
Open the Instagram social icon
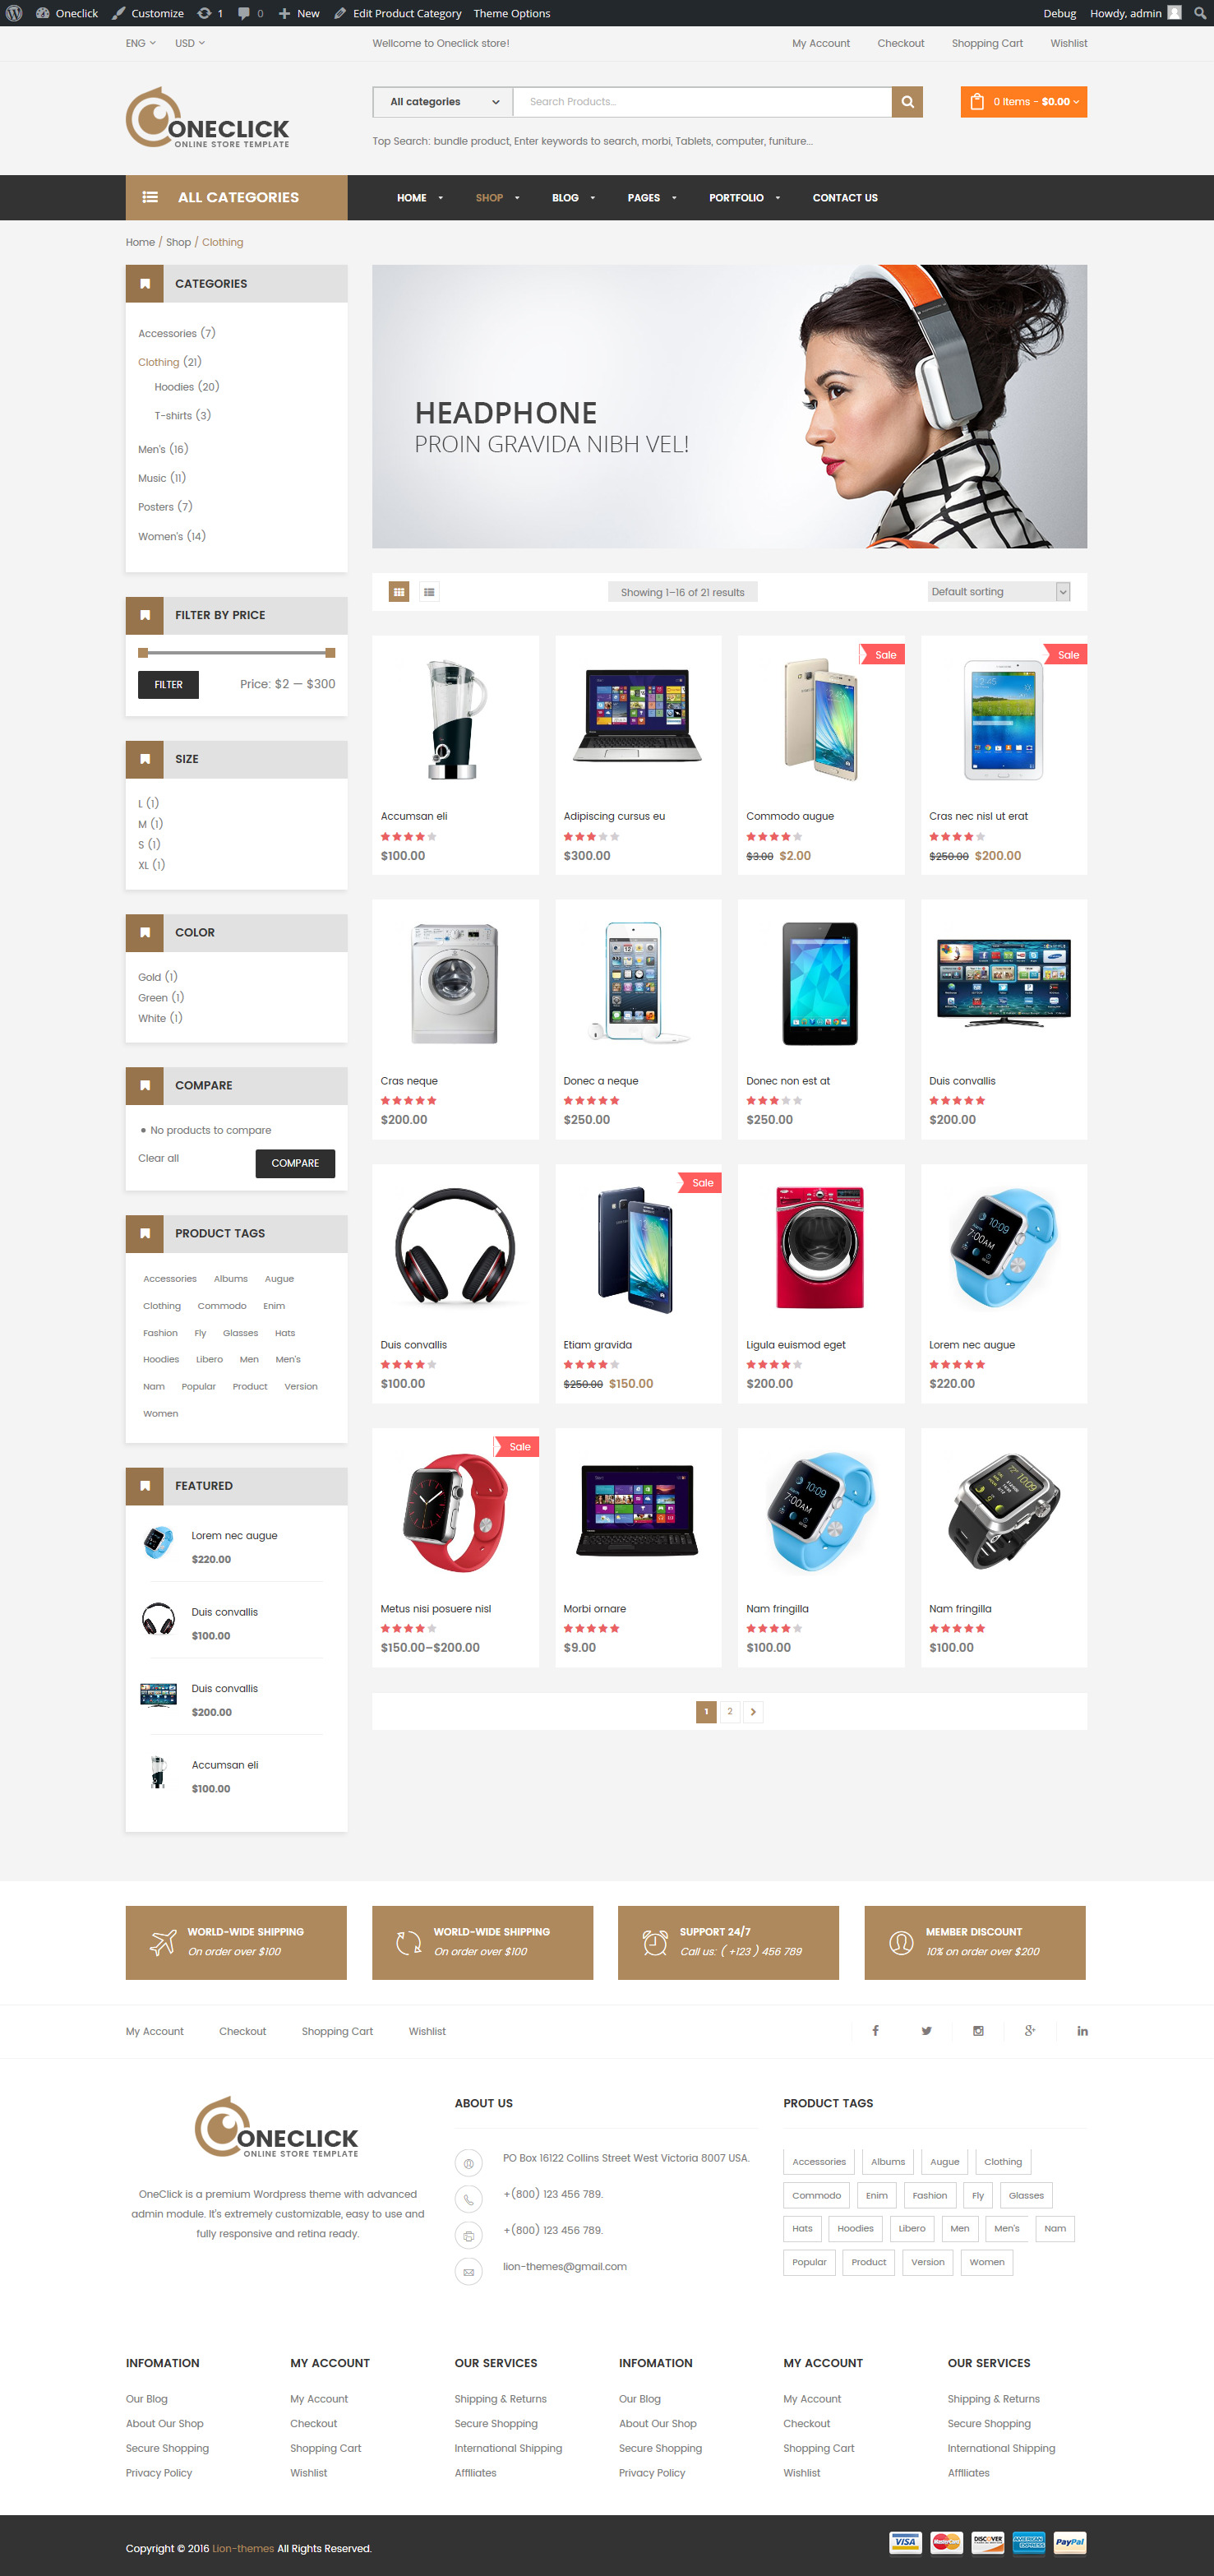[x=978, y=2031]
